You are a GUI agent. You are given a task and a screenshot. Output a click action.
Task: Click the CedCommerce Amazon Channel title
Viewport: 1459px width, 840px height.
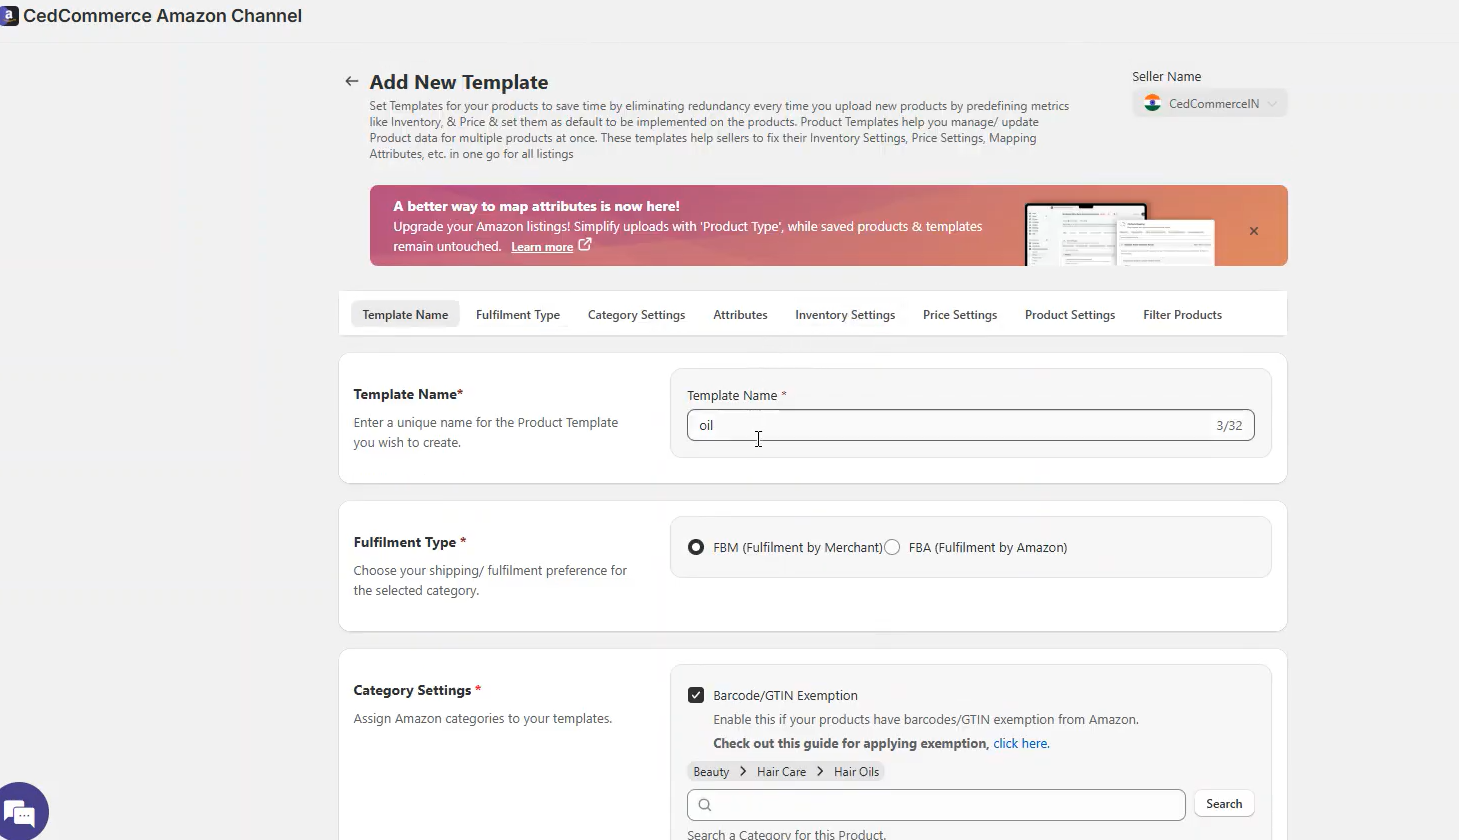pos(162,16)
